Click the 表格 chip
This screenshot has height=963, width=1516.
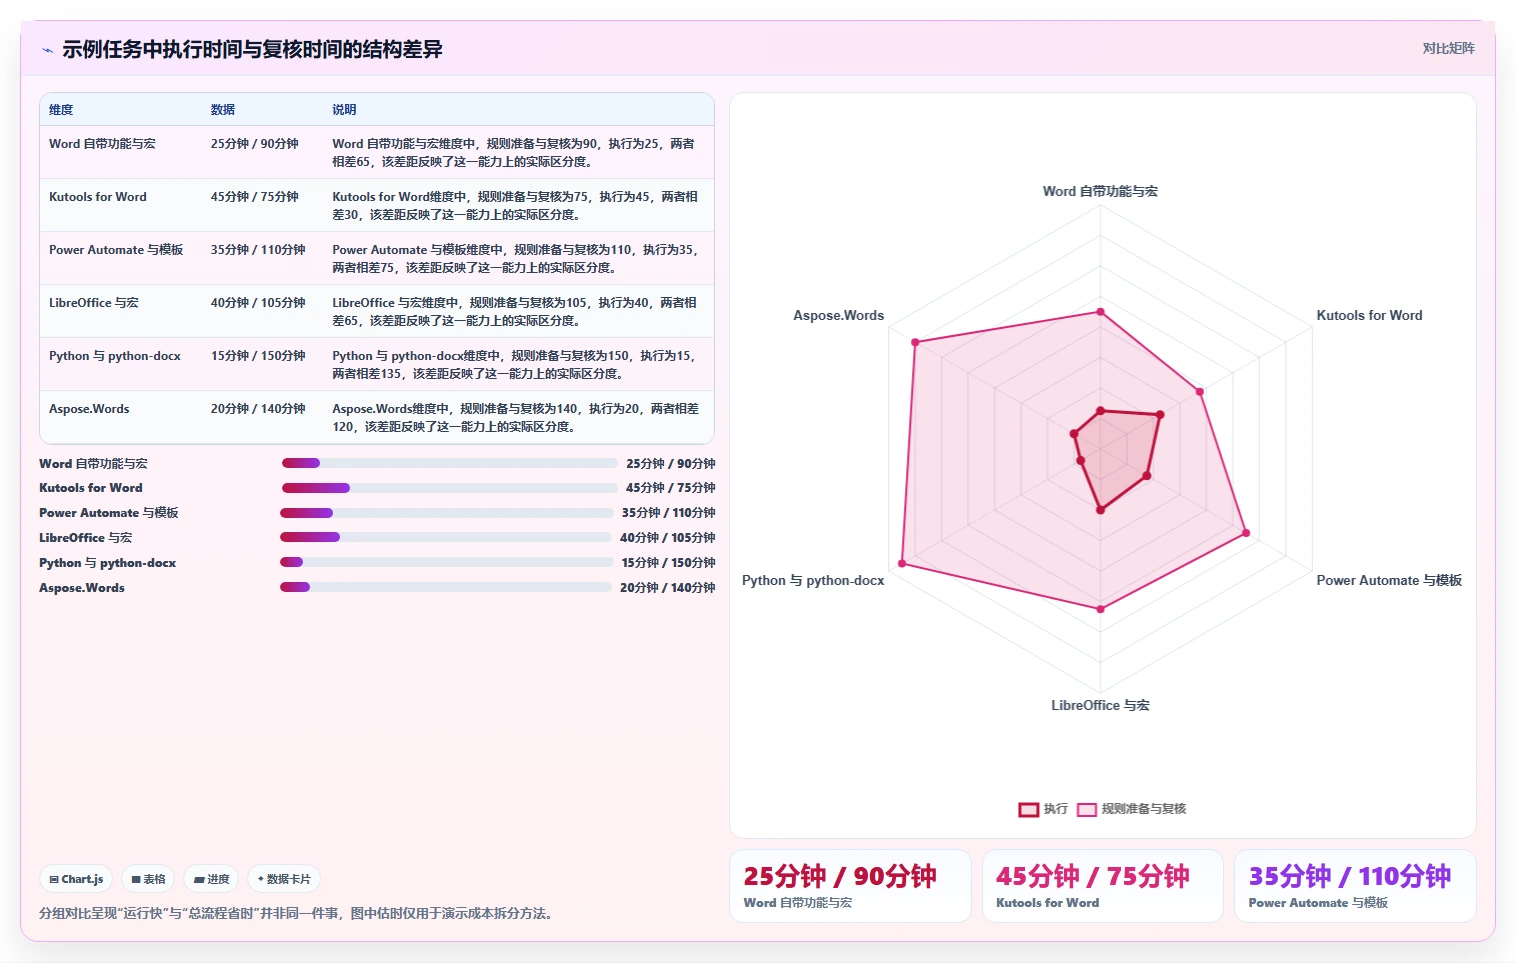click(x=148, y=879)
